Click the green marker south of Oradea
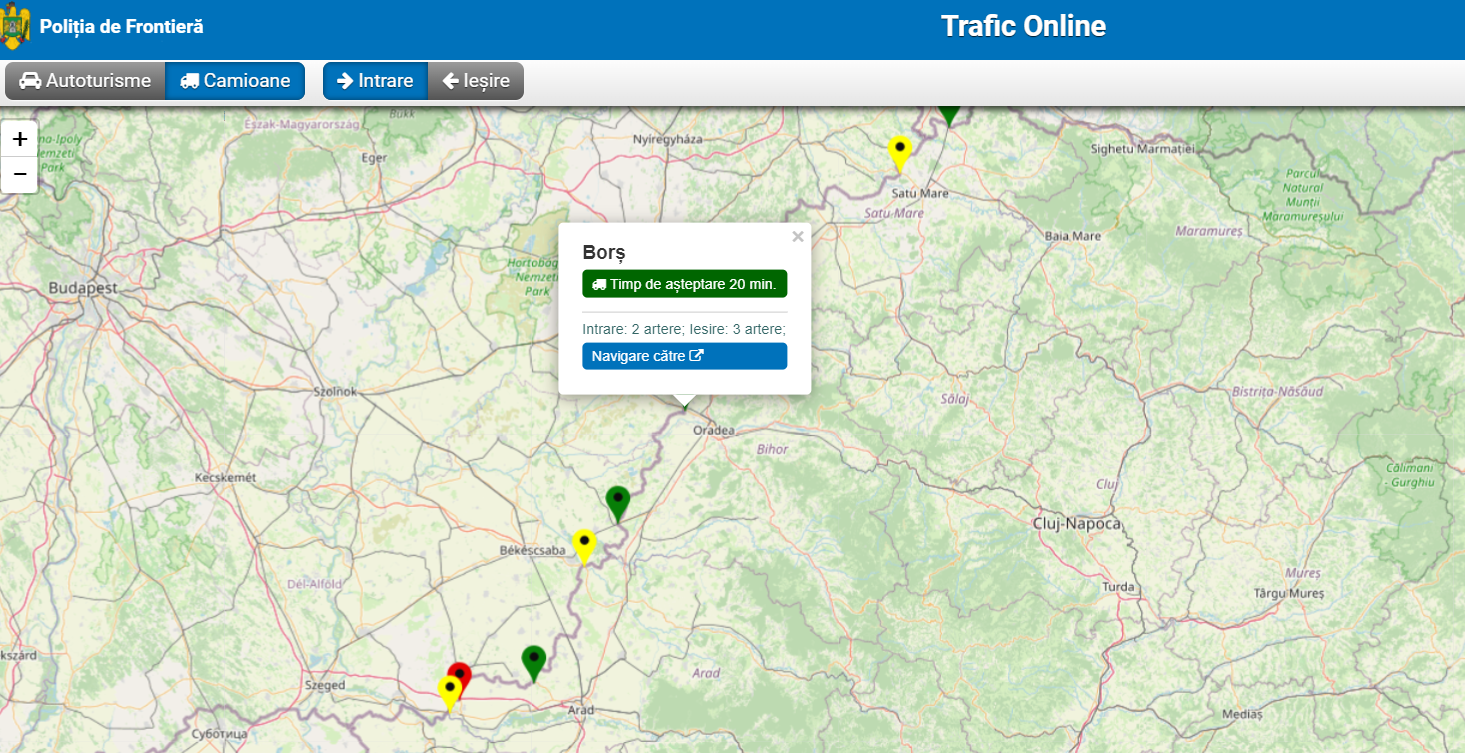 [x=618, y=502]
